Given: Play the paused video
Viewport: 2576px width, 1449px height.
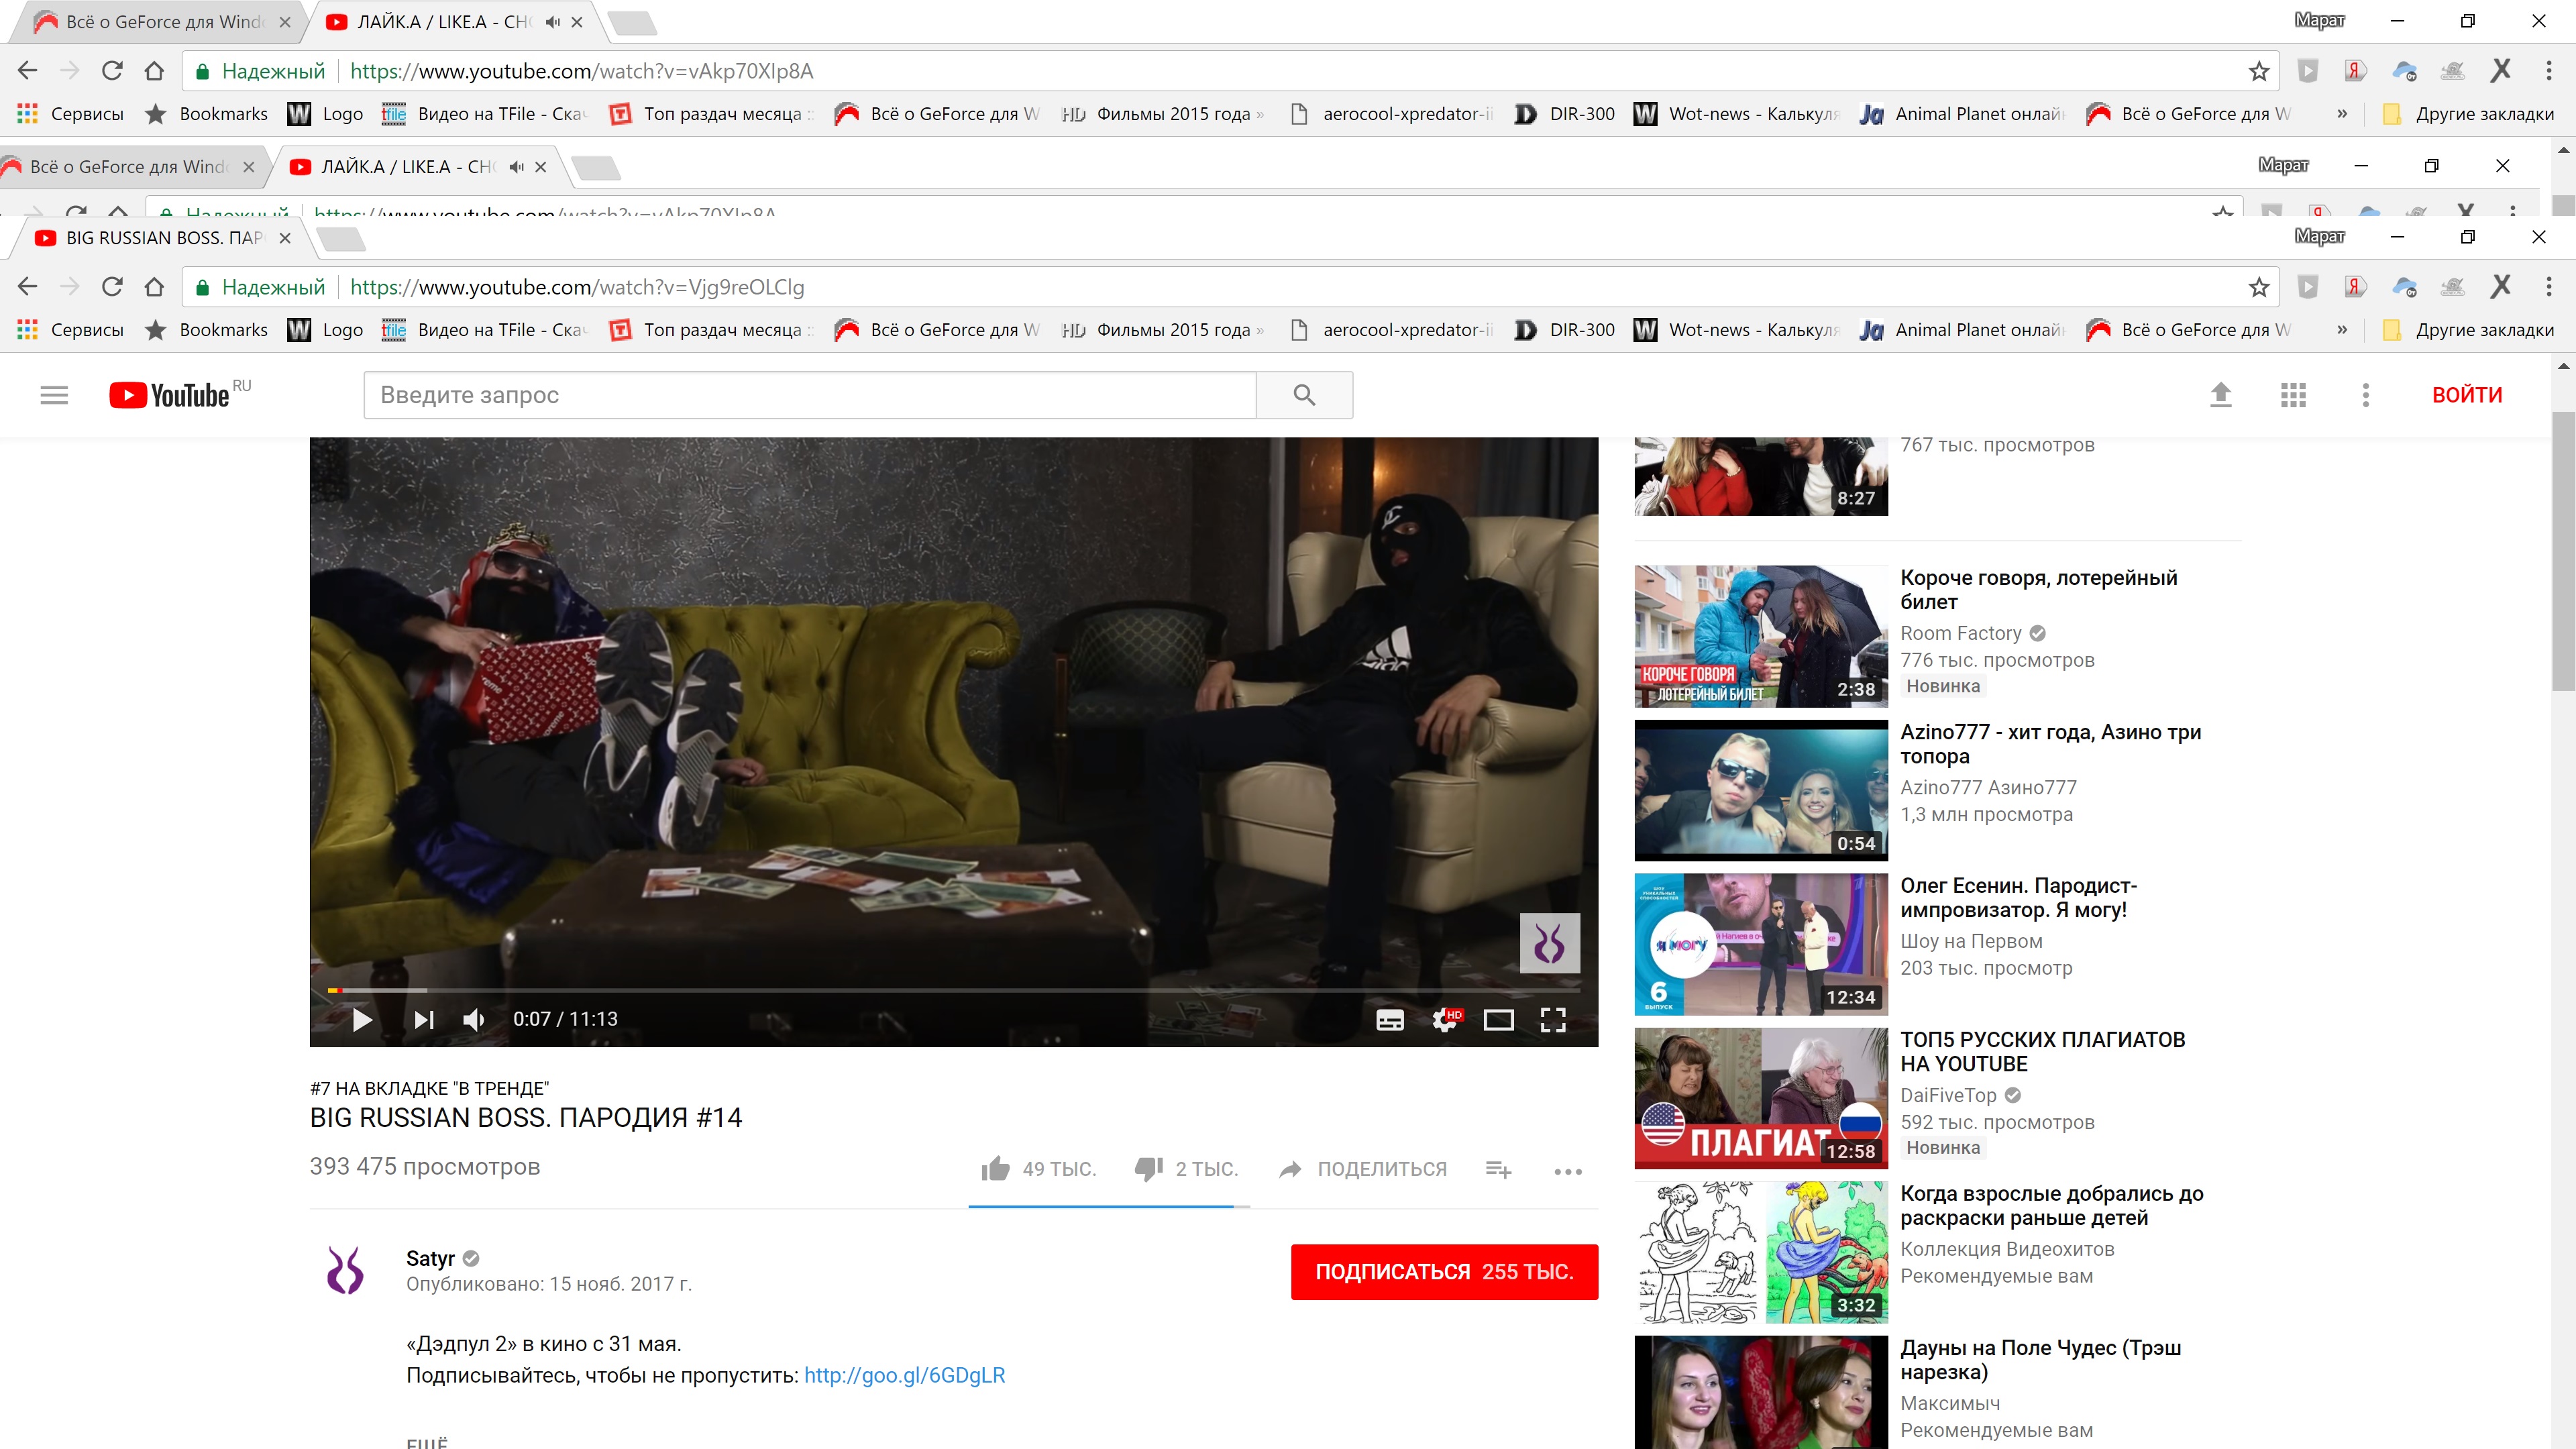Looking at the screenshot, I should (x=362, y=1019).
